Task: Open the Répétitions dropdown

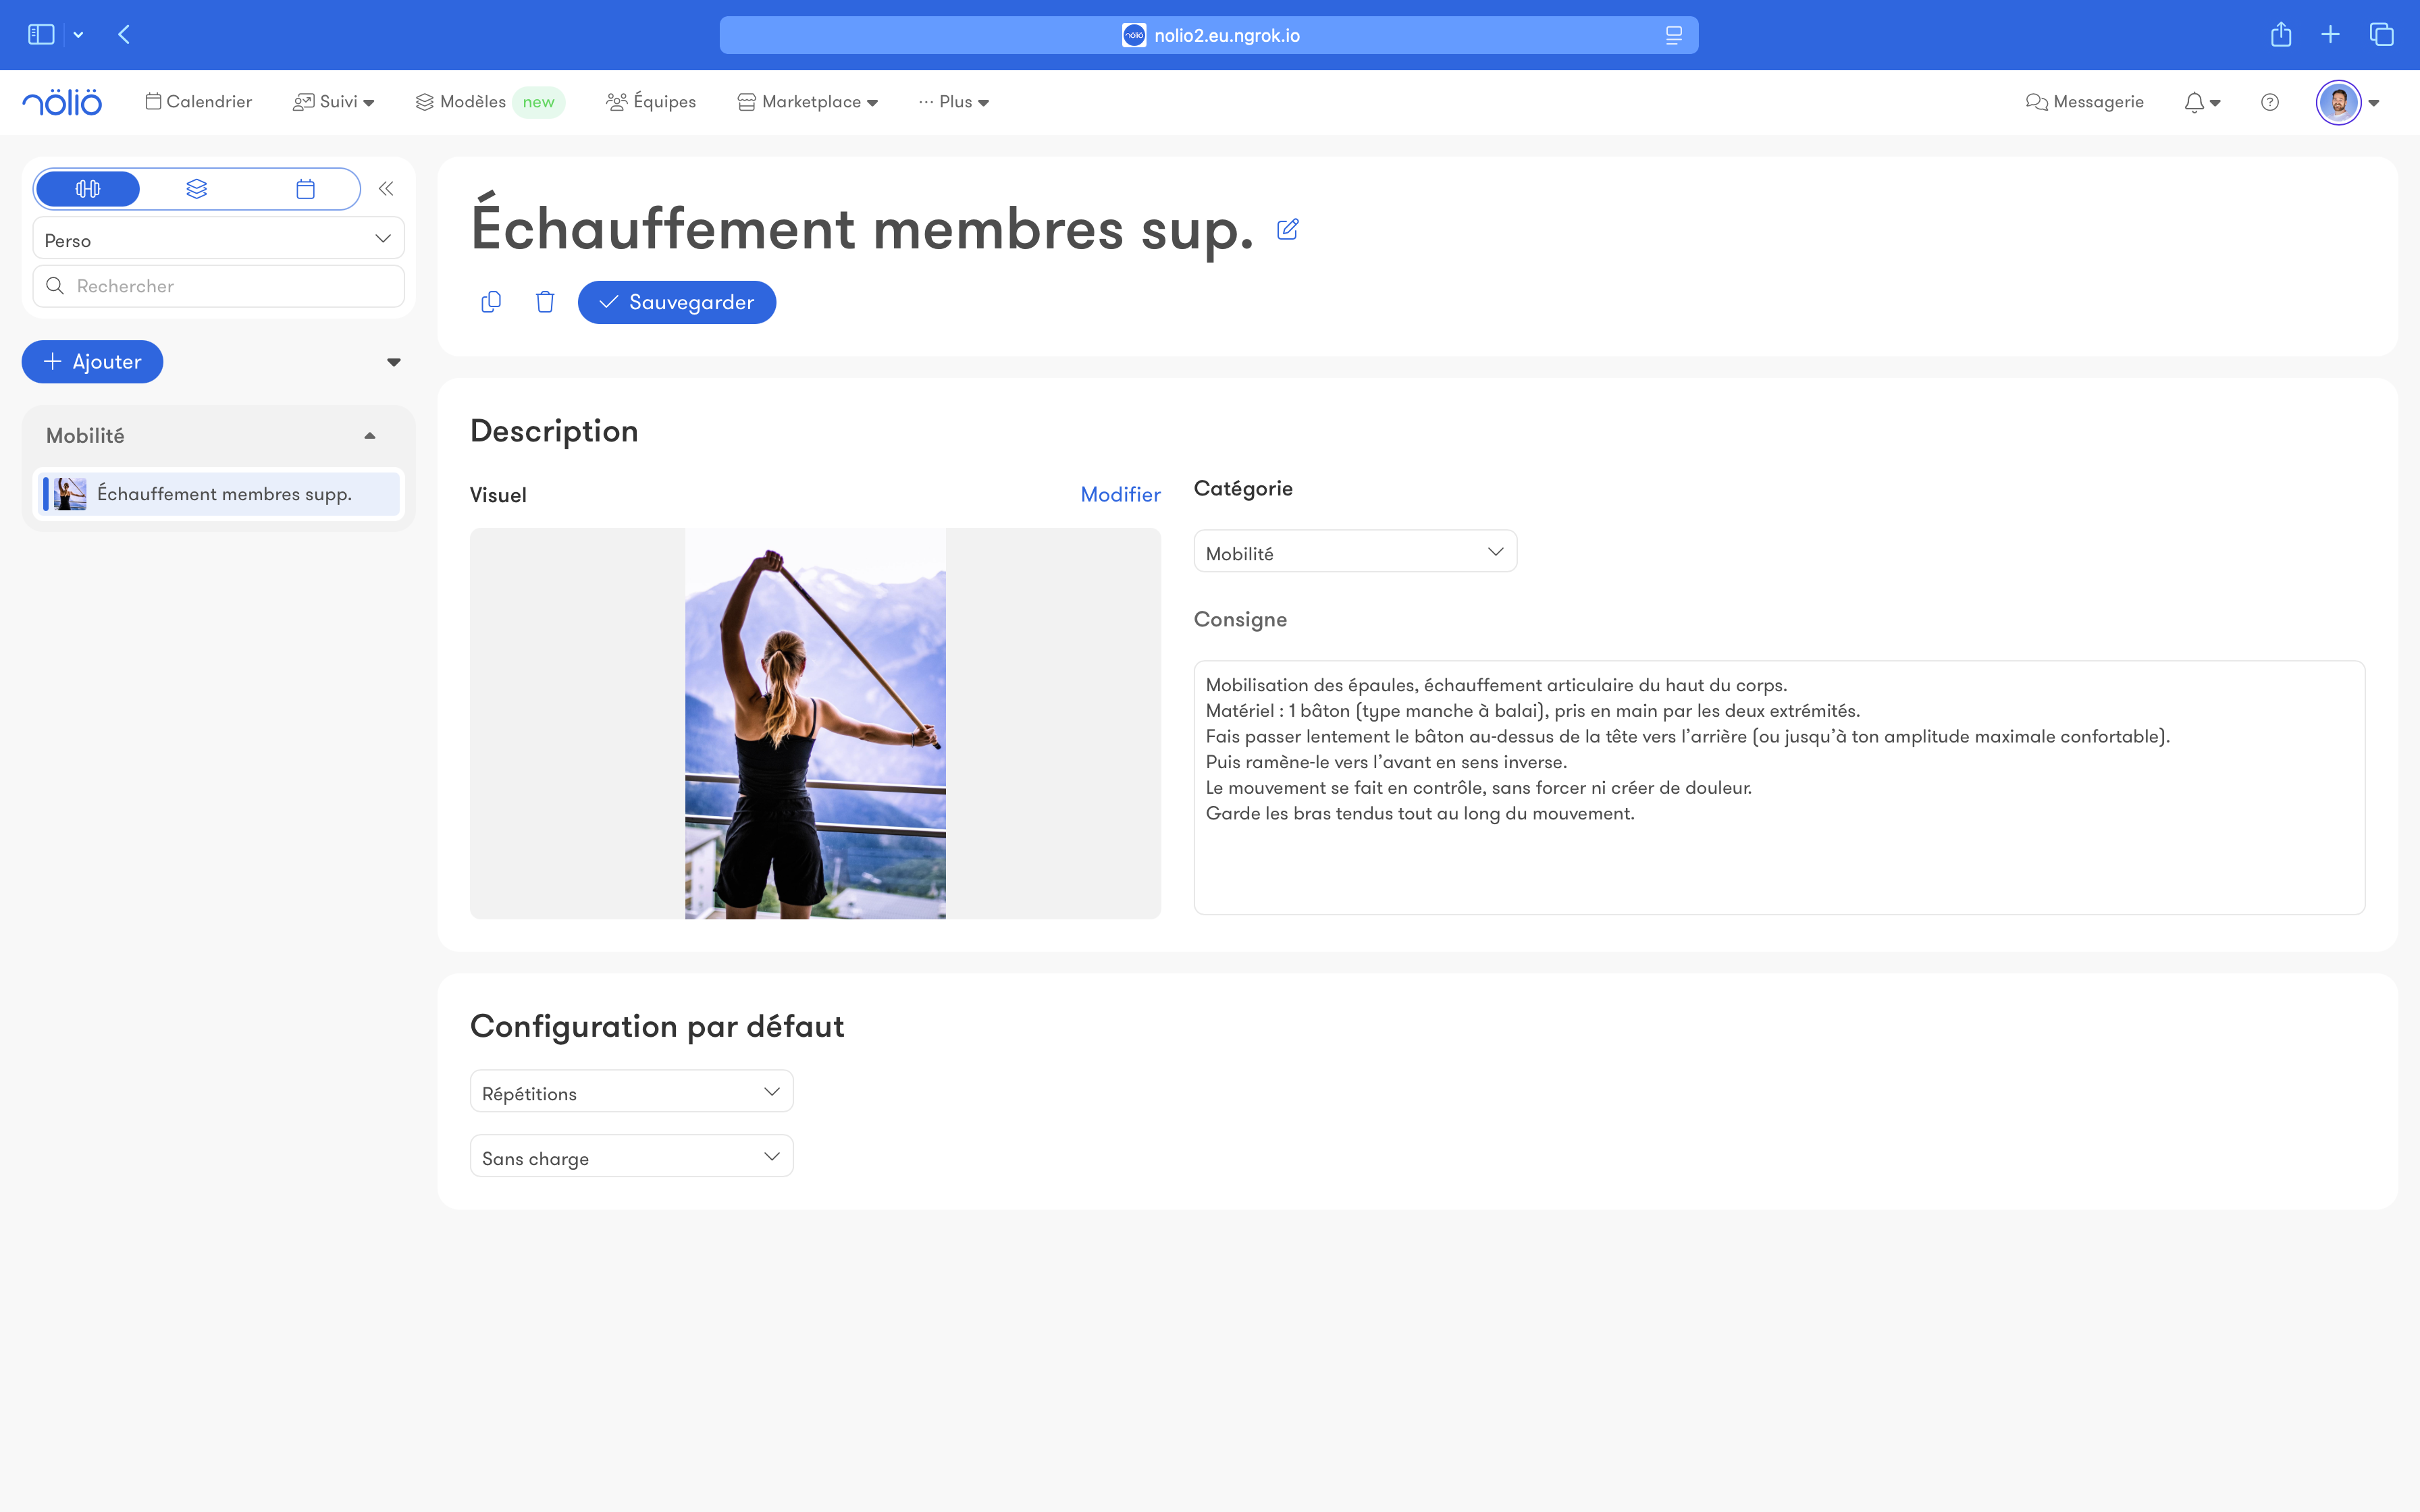Action: click(x=631, y=1092)
